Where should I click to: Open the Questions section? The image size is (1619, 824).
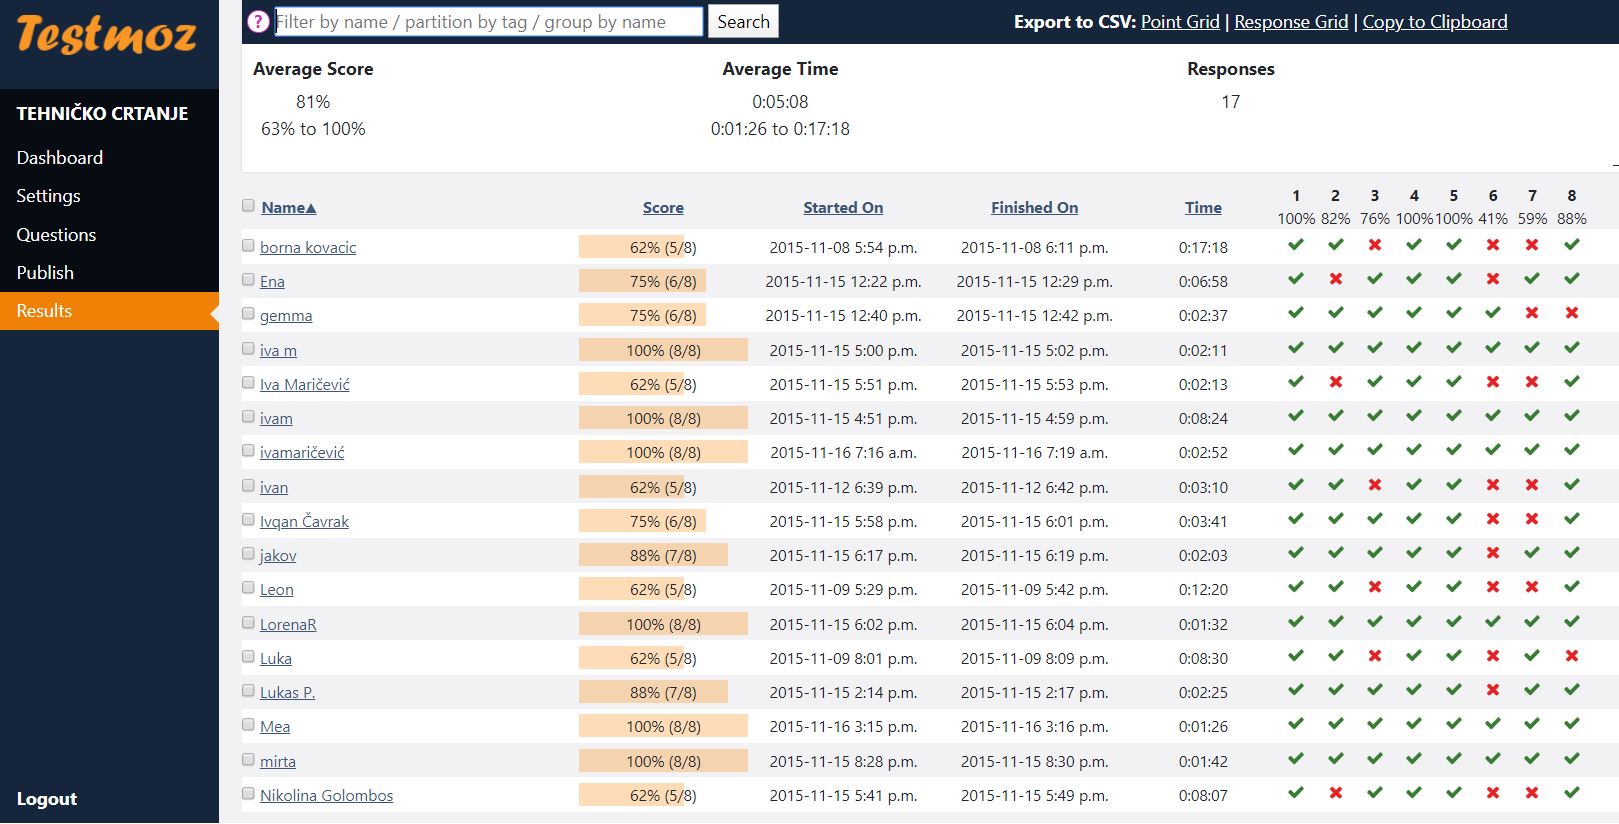56,235
